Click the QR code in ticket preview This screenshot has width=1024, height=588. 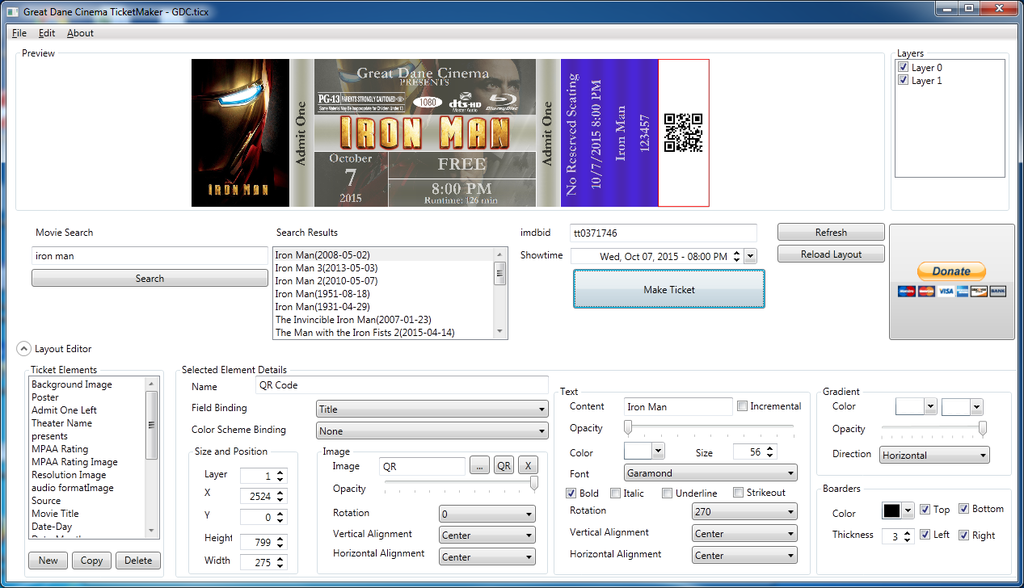(x=683, y=133)
